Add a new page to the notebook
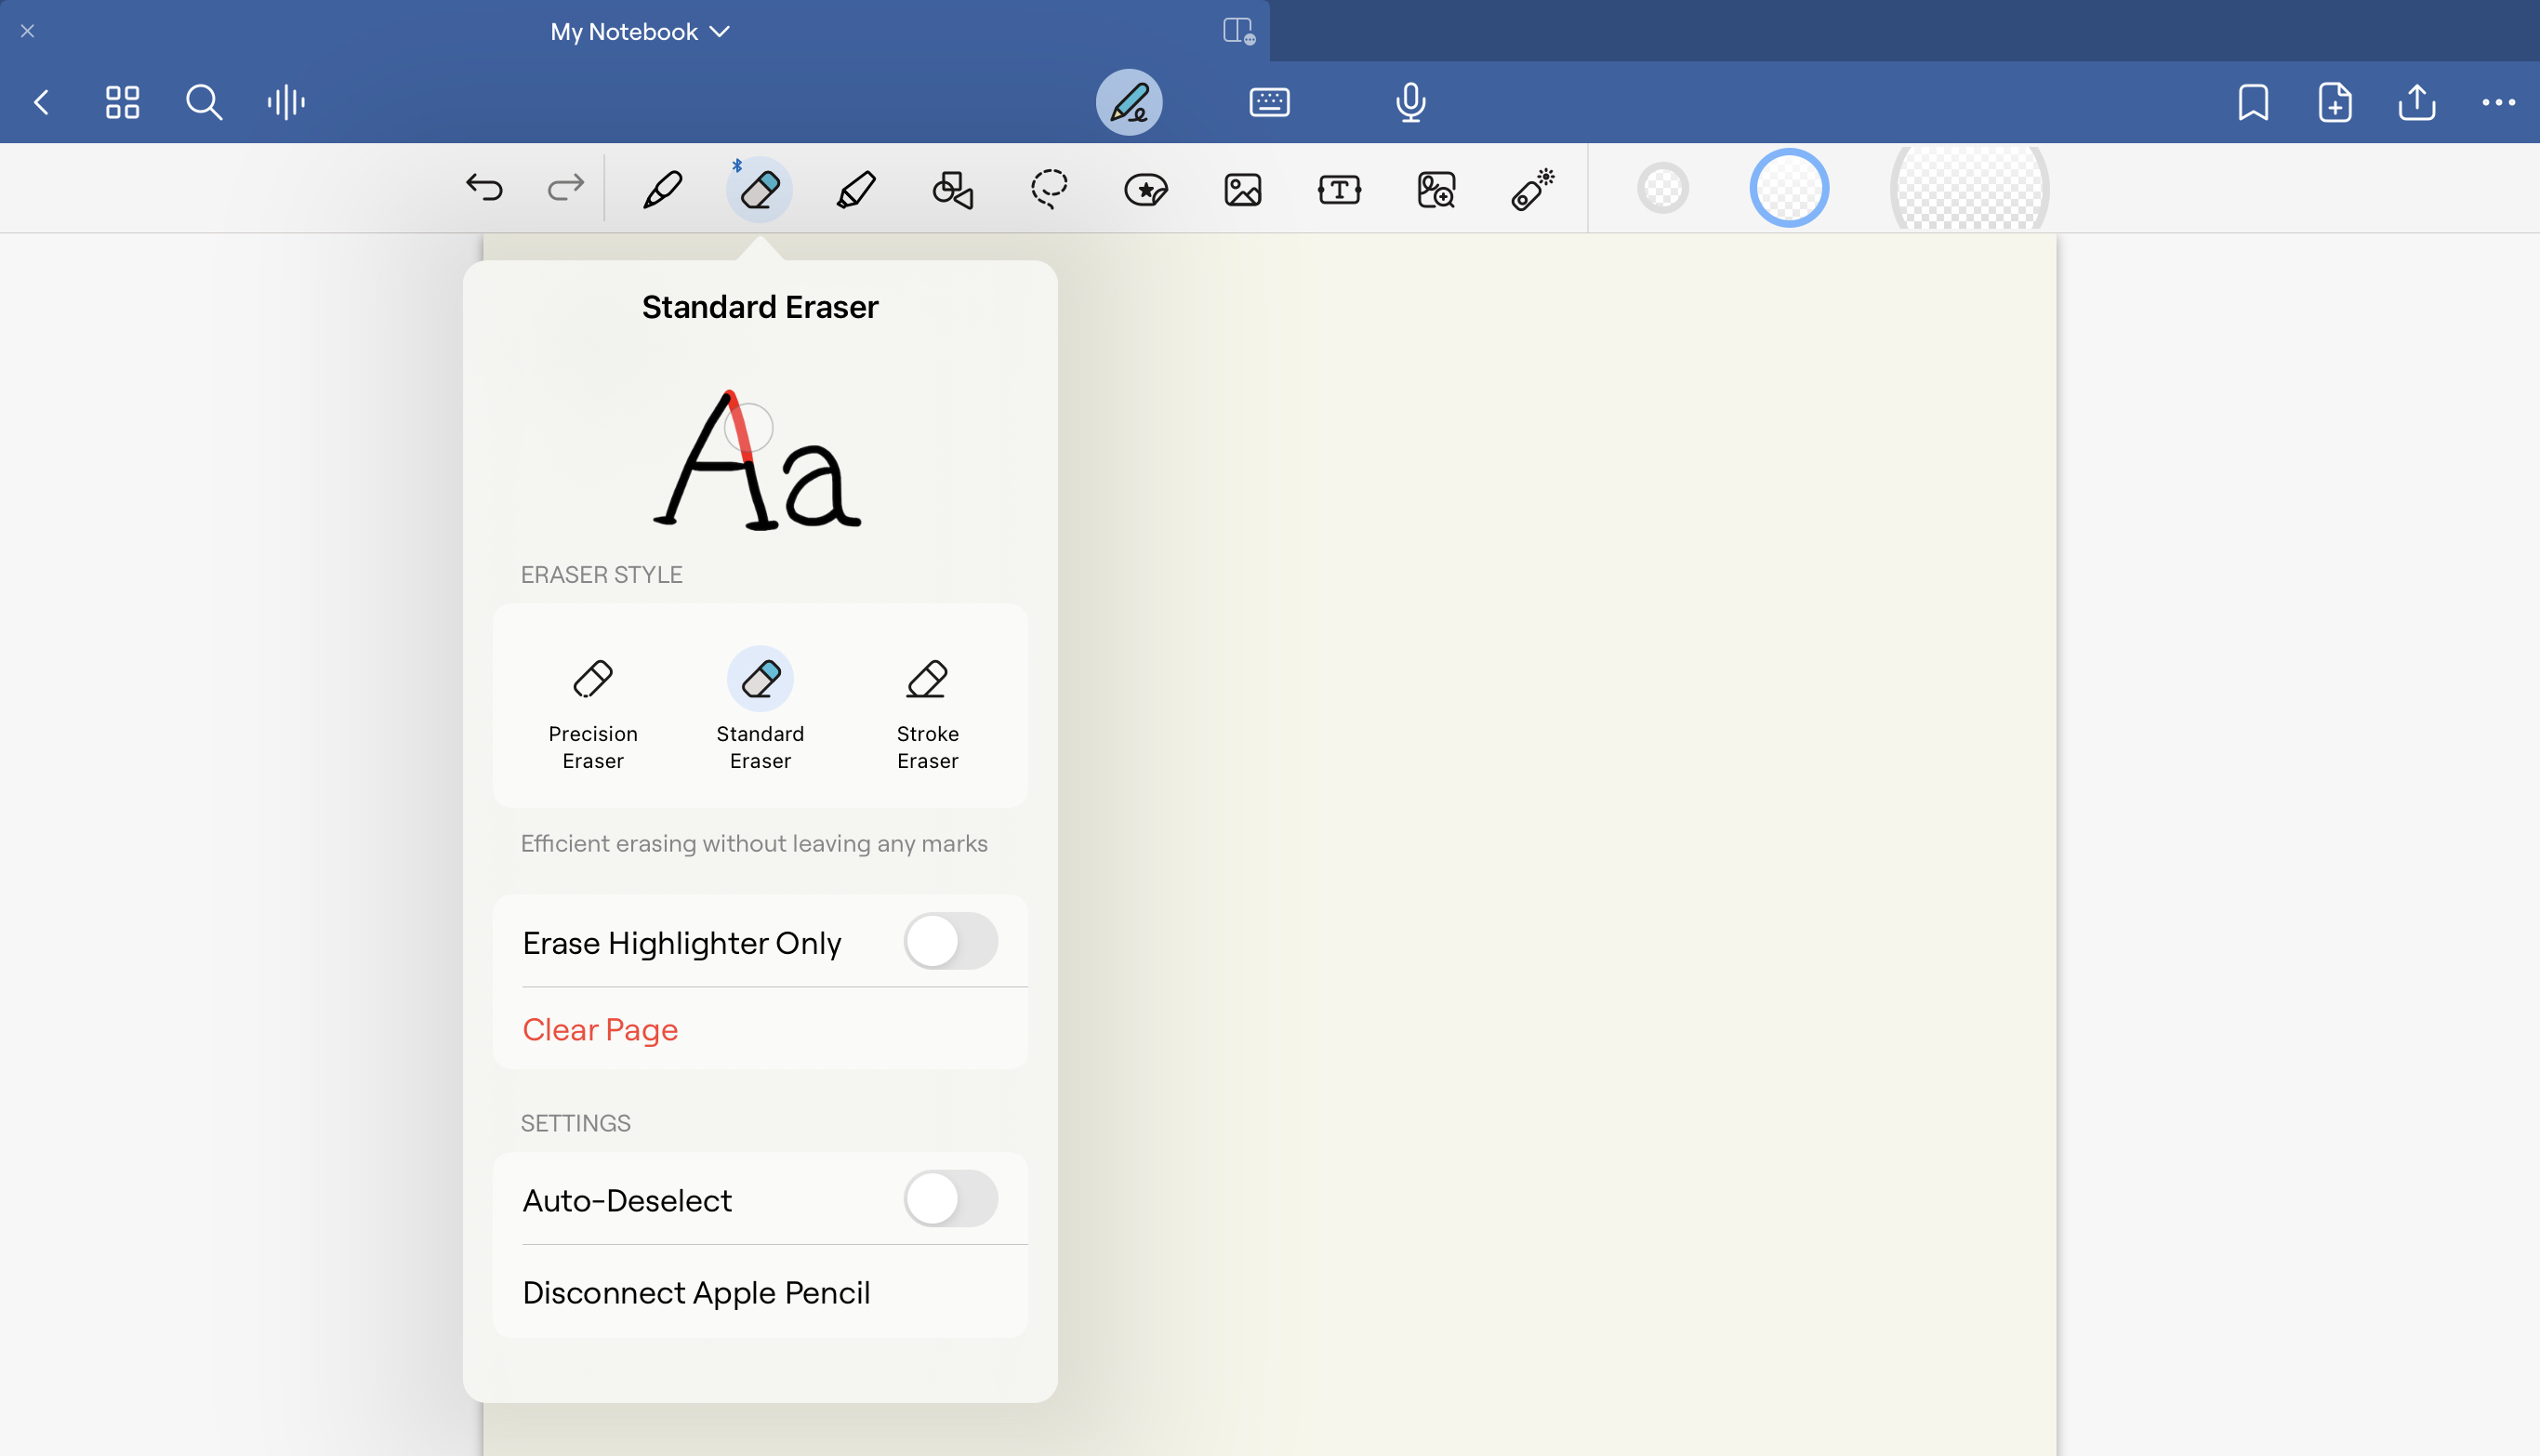This screenshot has height=1456, width=2540. 2334,101
